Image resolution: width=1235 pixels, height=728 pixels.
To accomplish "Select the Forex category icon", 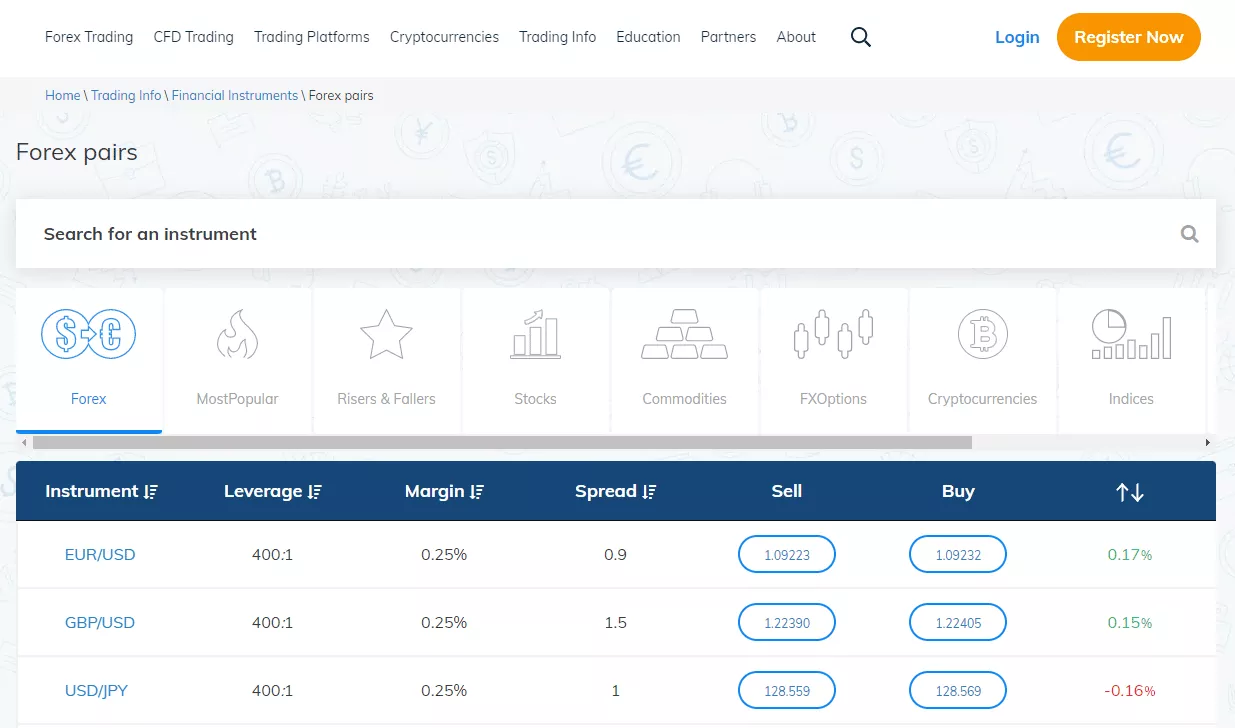I will tap(88, 334).
